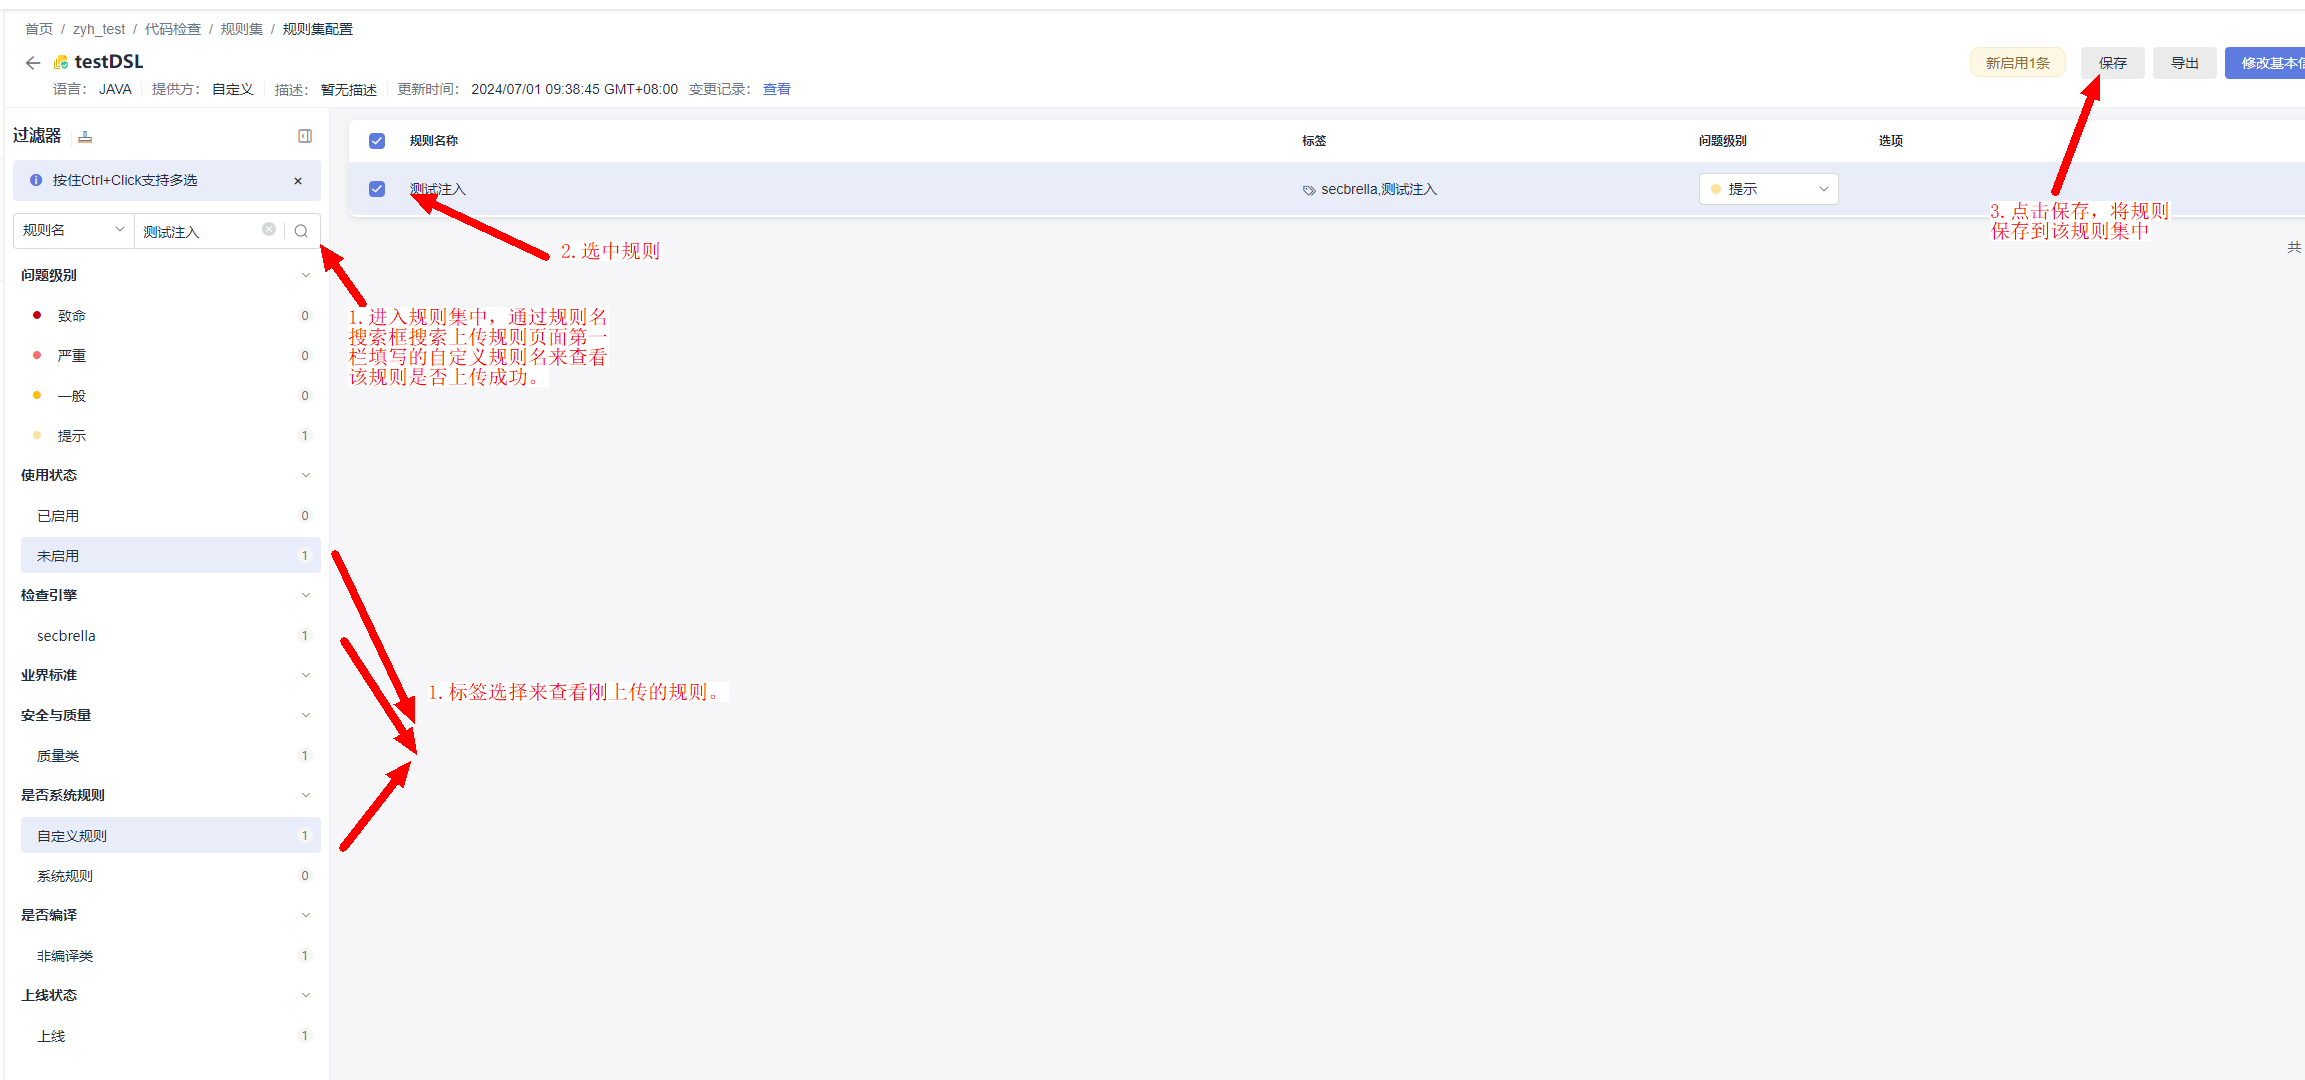Click the back arrow beside testDSL
This screenshot has width=2305, height=1080.
33,63
